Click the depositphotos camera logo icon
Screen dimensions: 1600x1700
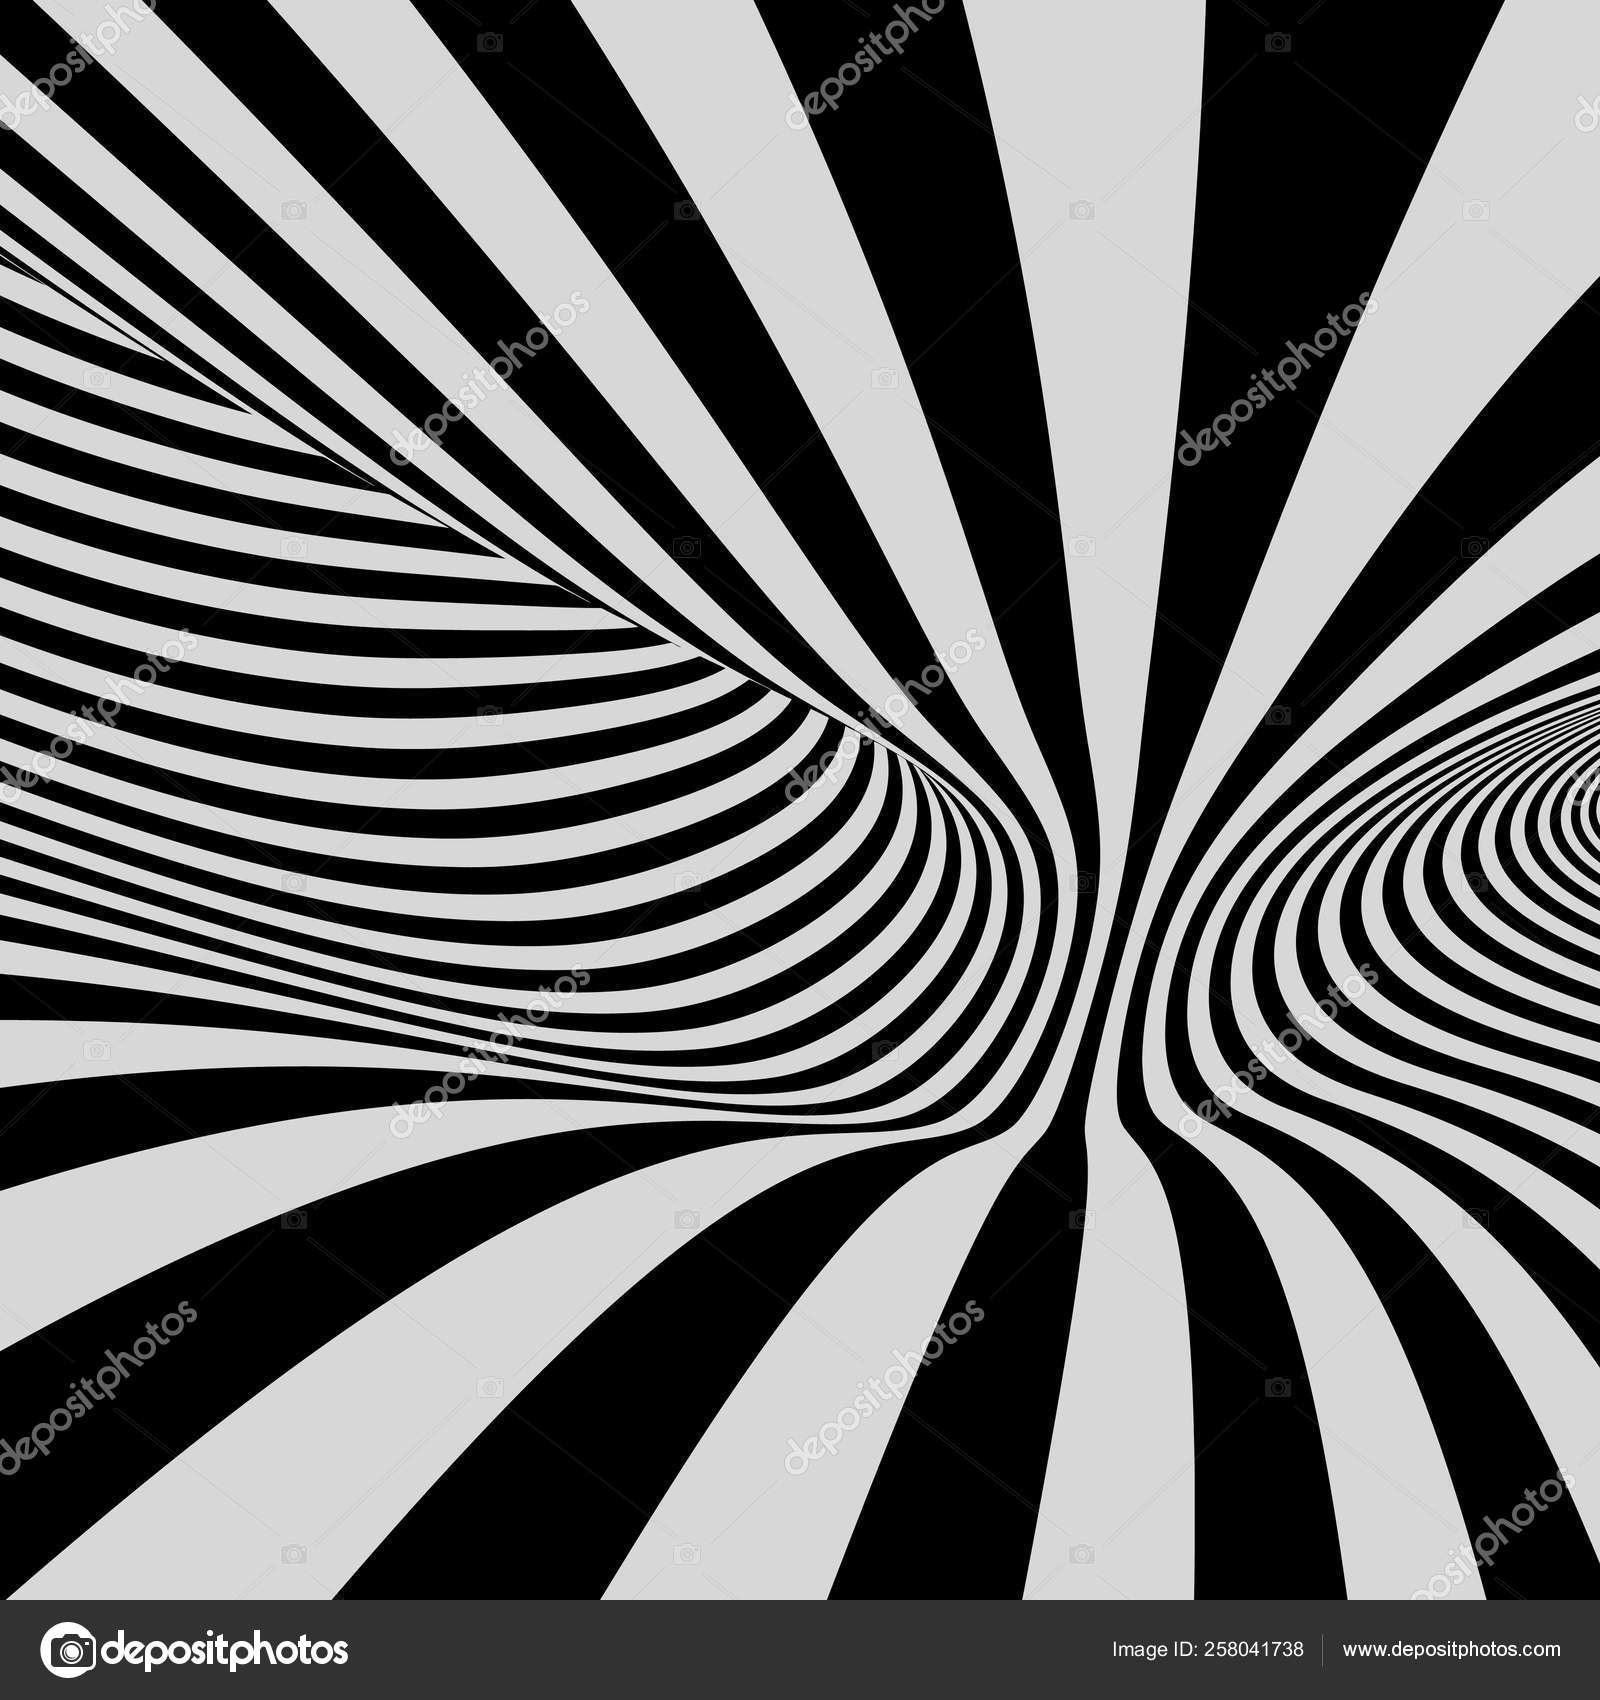(x=68, y=1649)
